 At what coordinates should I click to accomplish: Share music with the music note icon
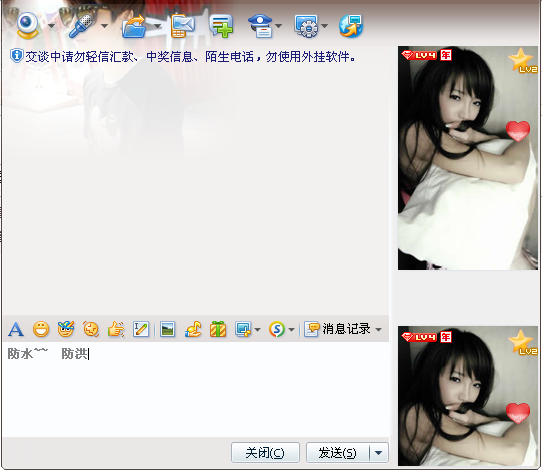tap(193, 329)
